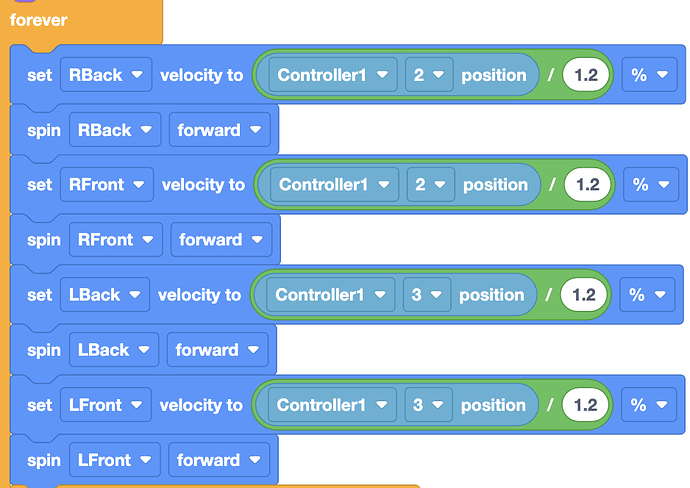
Task: Edit 1.2 divisor in RFront velocity block
Action: click(587, 185)
